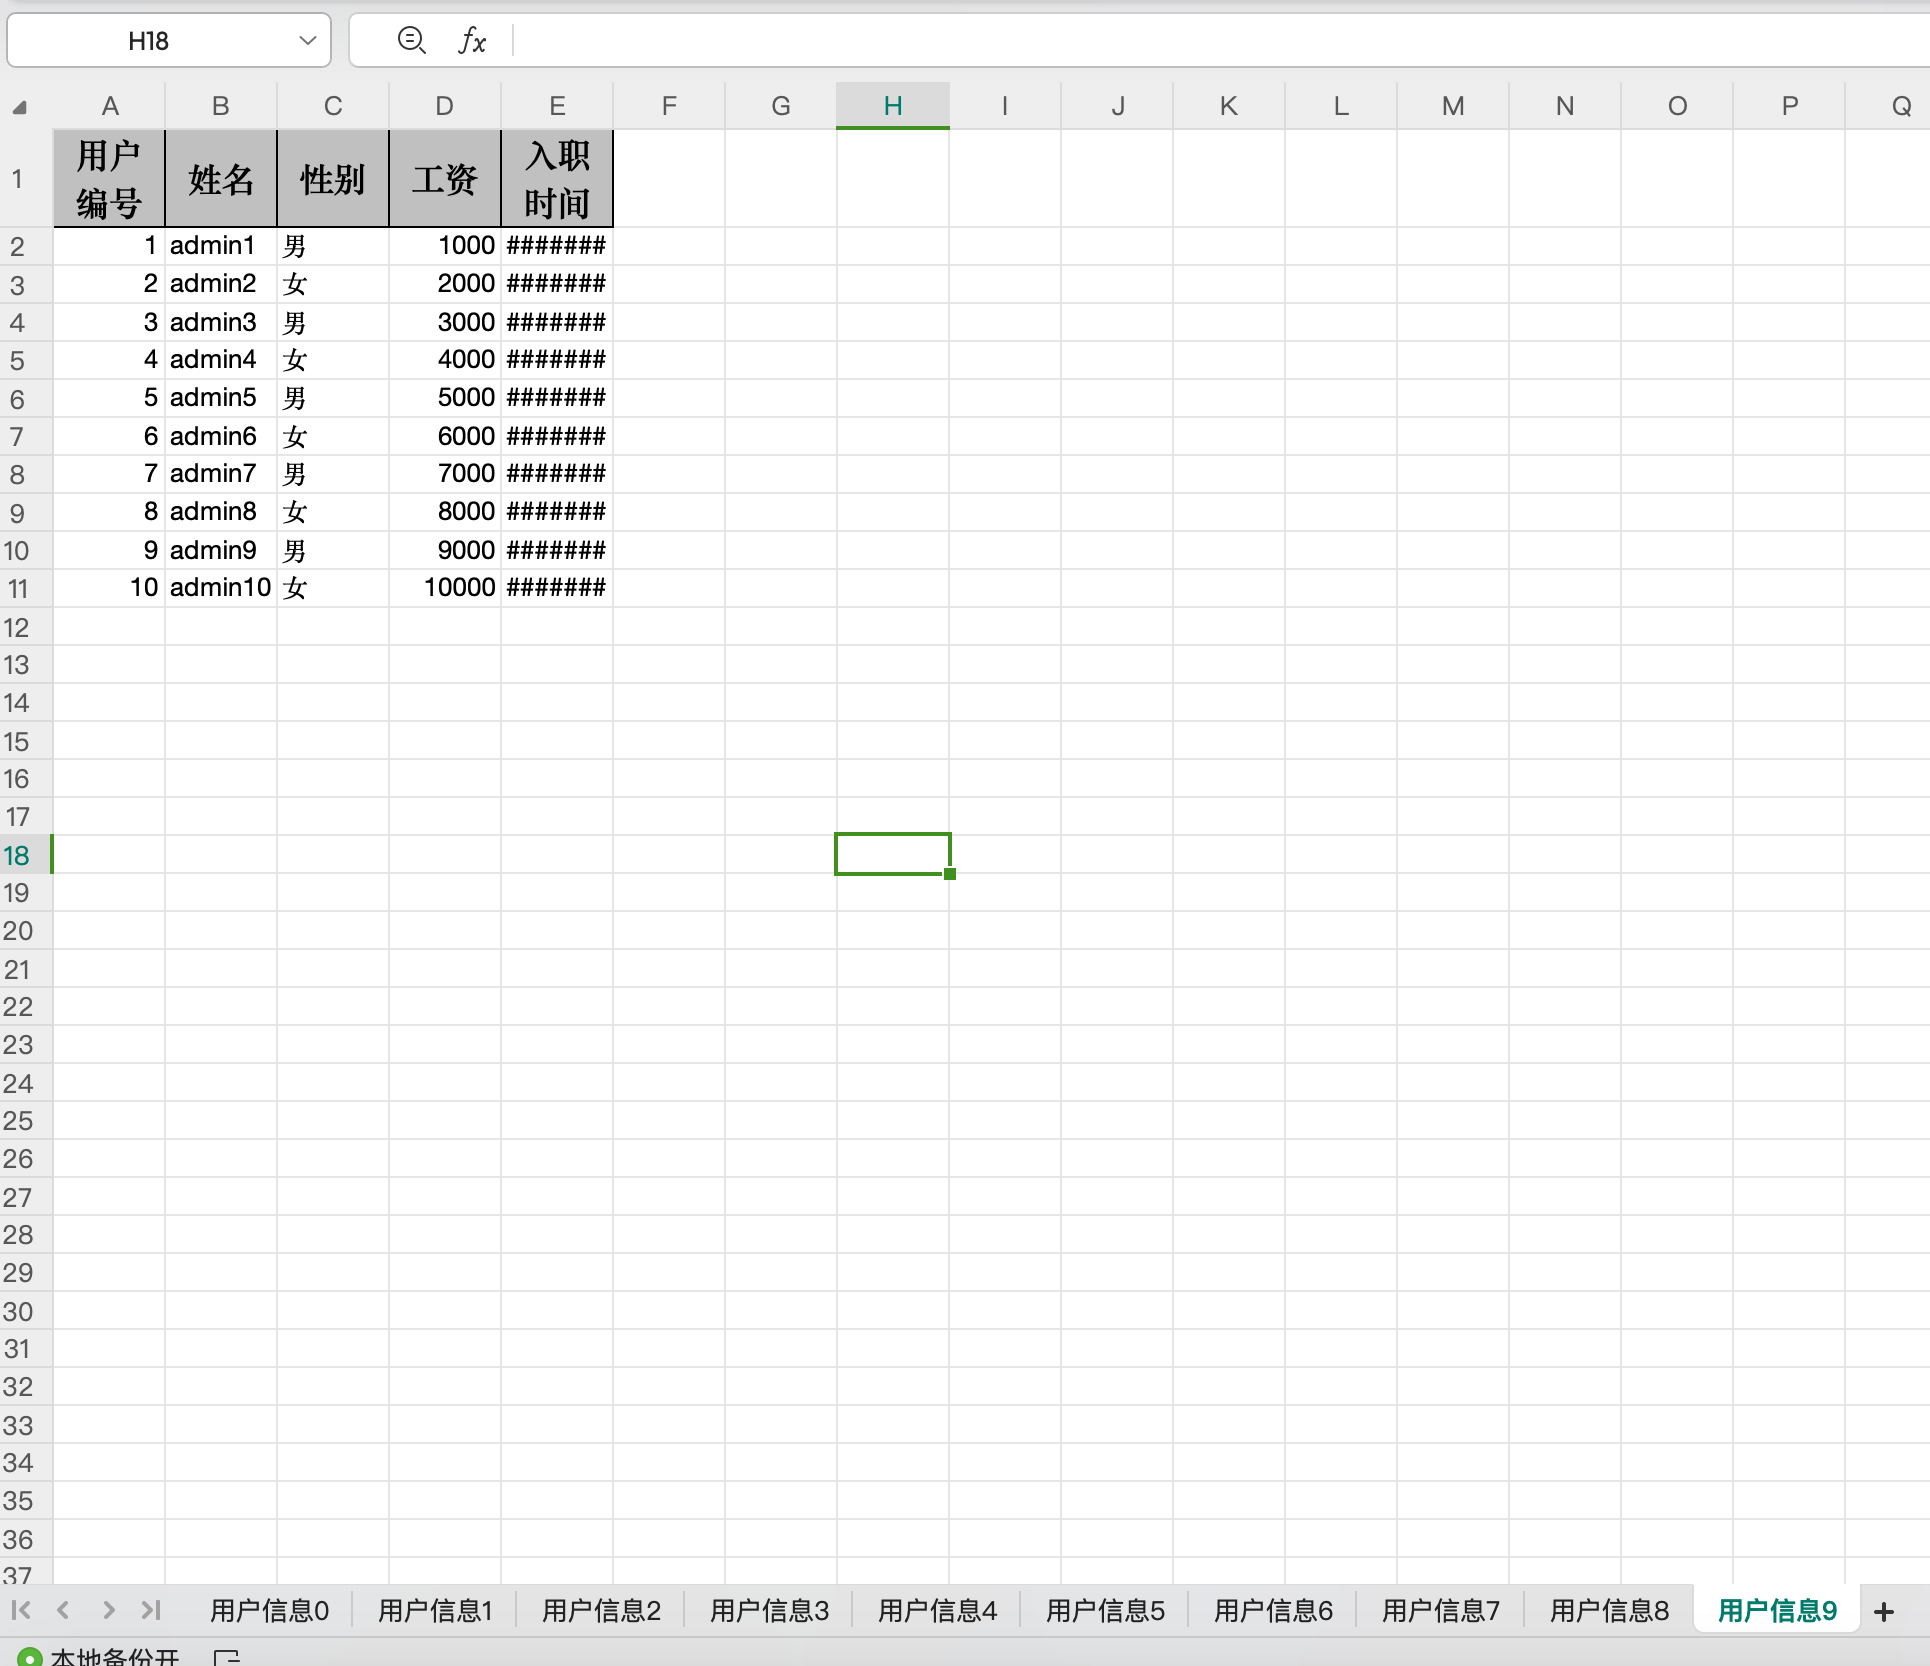Click user number cell 6

(109, 436)
